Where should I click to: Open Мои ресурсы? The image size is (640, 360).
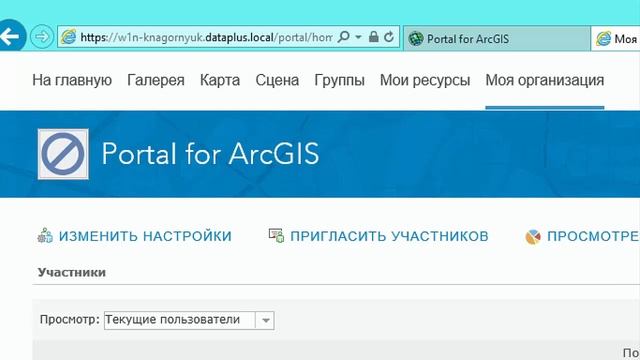tap(425, 80)
